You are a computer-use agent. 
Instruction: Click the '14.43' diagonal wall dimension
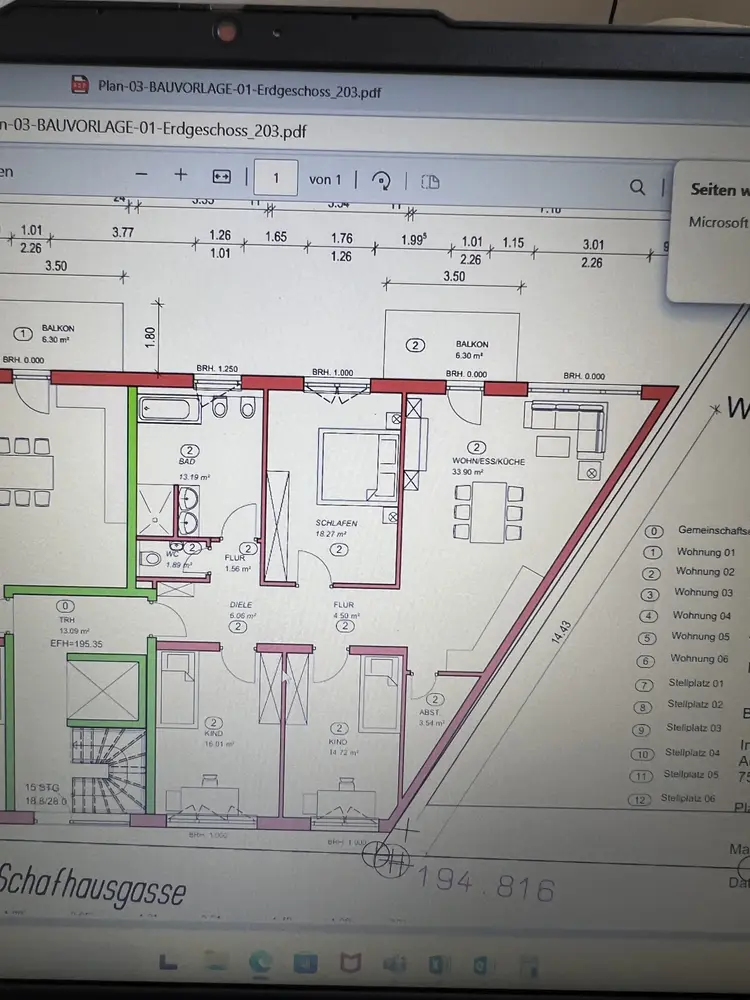click(x=561, y=632)
